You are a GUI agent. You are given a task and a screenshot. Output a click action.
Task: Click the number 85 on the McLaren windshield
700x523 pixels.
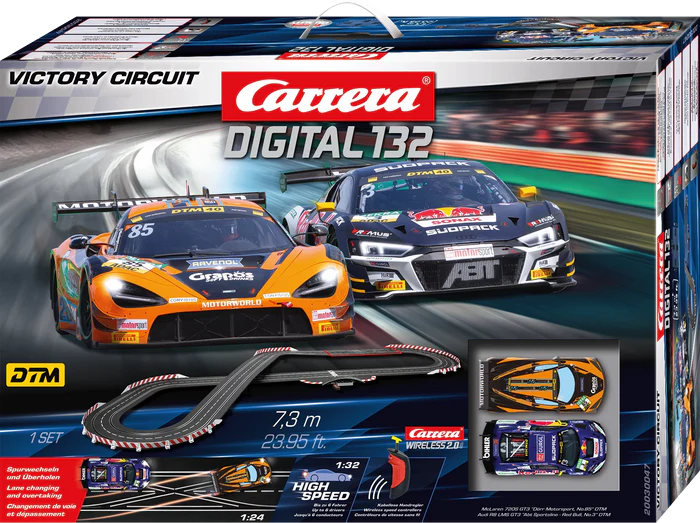click(141, 231)
